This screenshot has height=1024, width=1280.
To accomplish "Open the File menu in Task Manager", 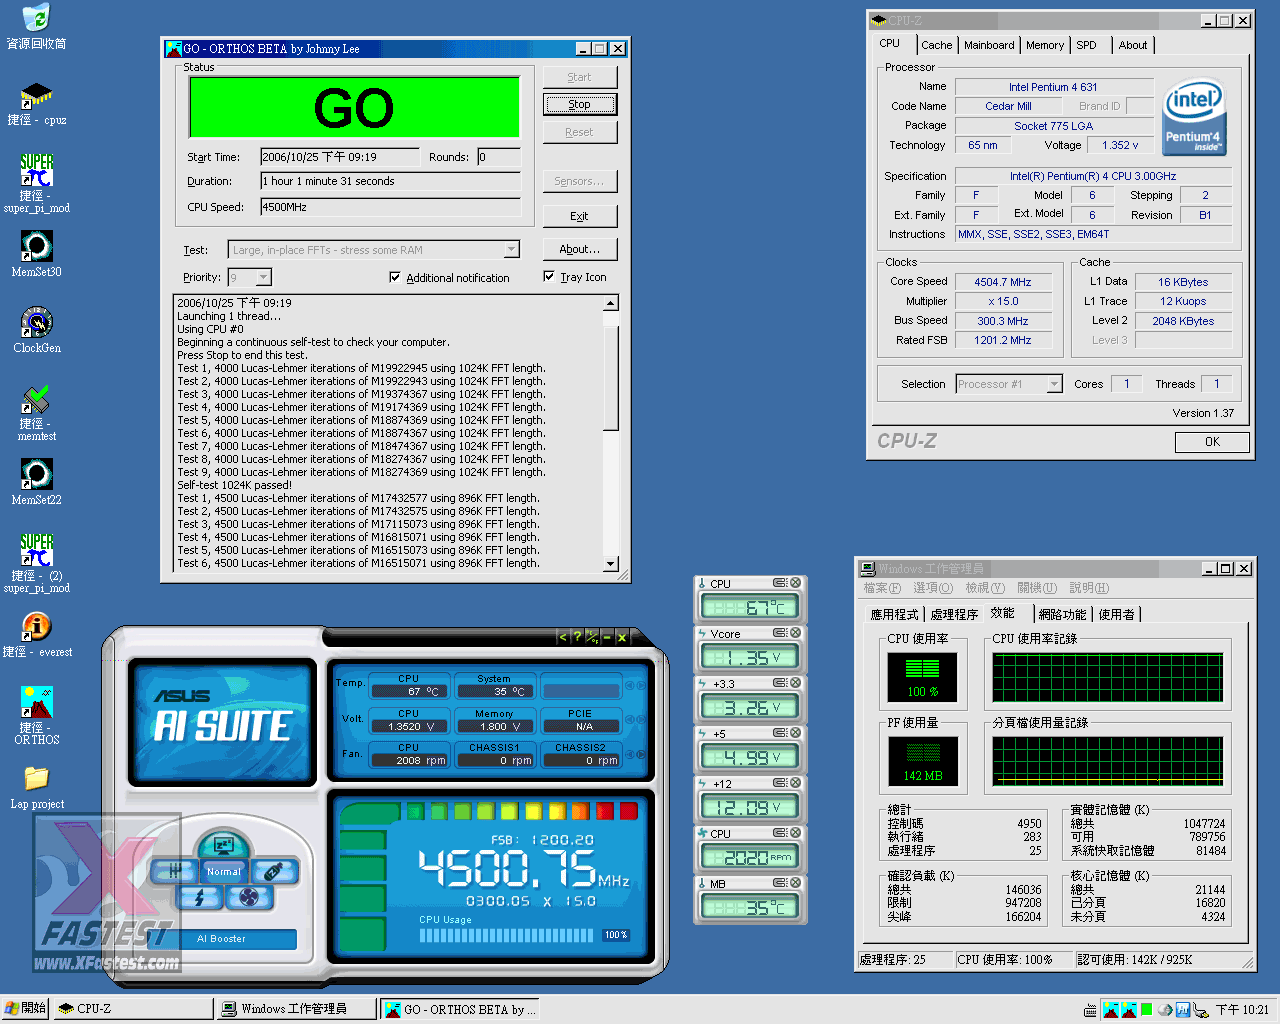I will (882, 588).
